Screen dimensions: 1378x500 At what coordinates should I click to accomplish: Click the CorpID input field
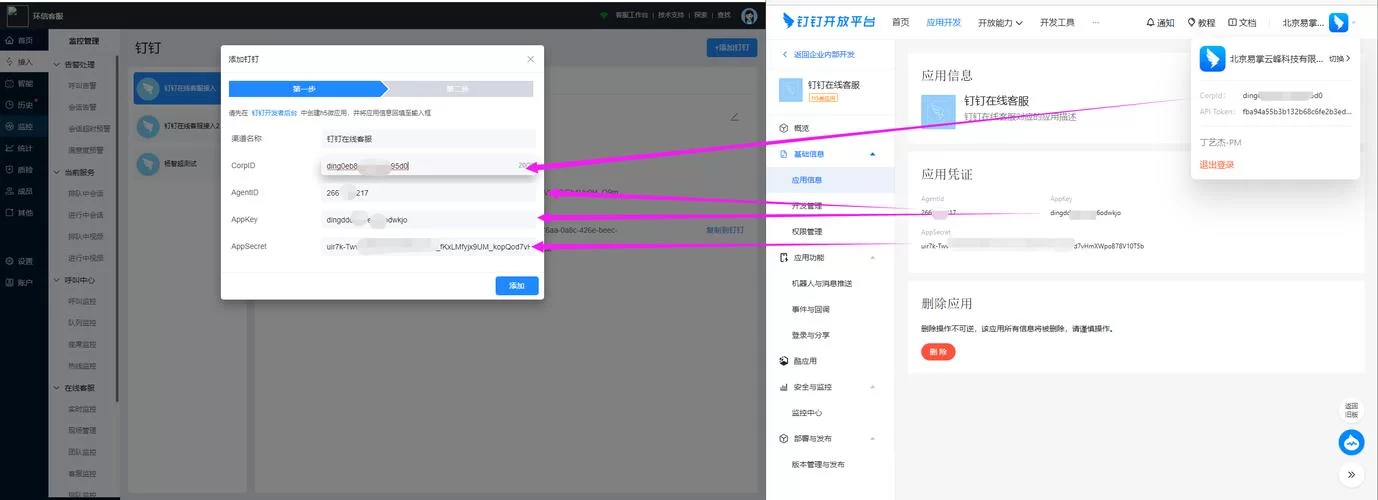click(x=428, y=165)
